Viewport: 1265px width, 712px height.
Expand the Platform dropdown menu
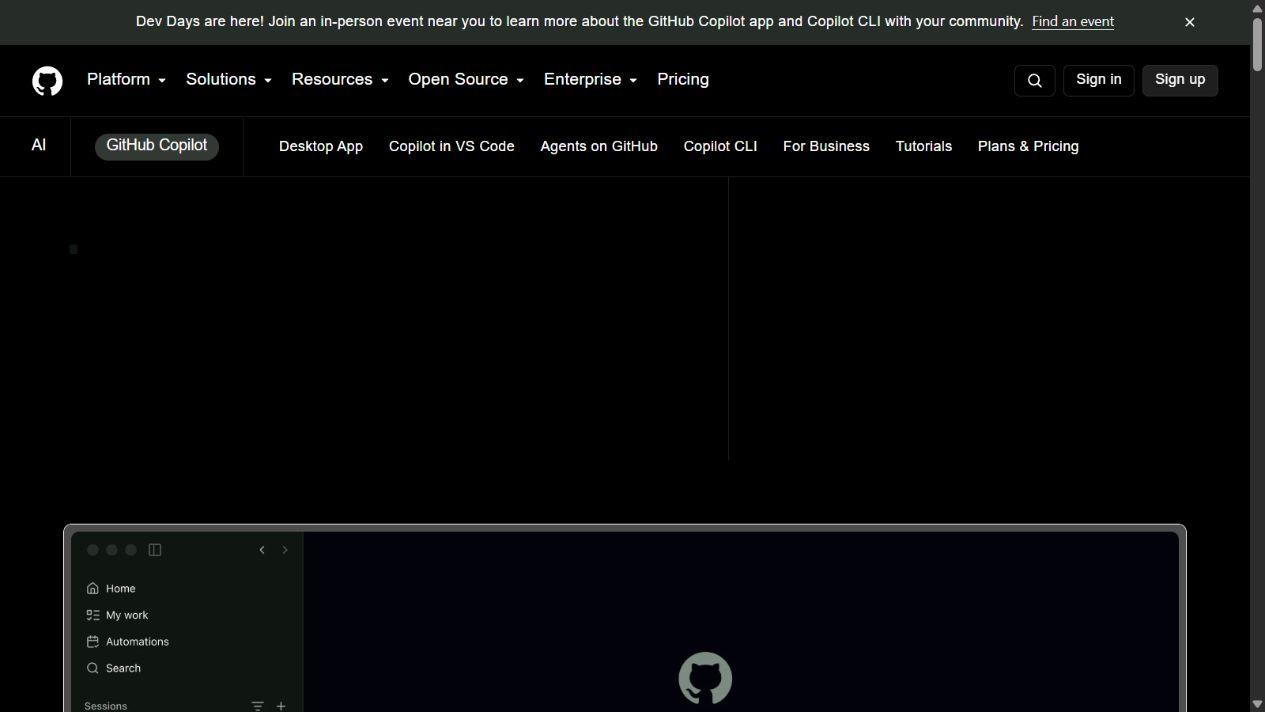(x=126, y=80)
